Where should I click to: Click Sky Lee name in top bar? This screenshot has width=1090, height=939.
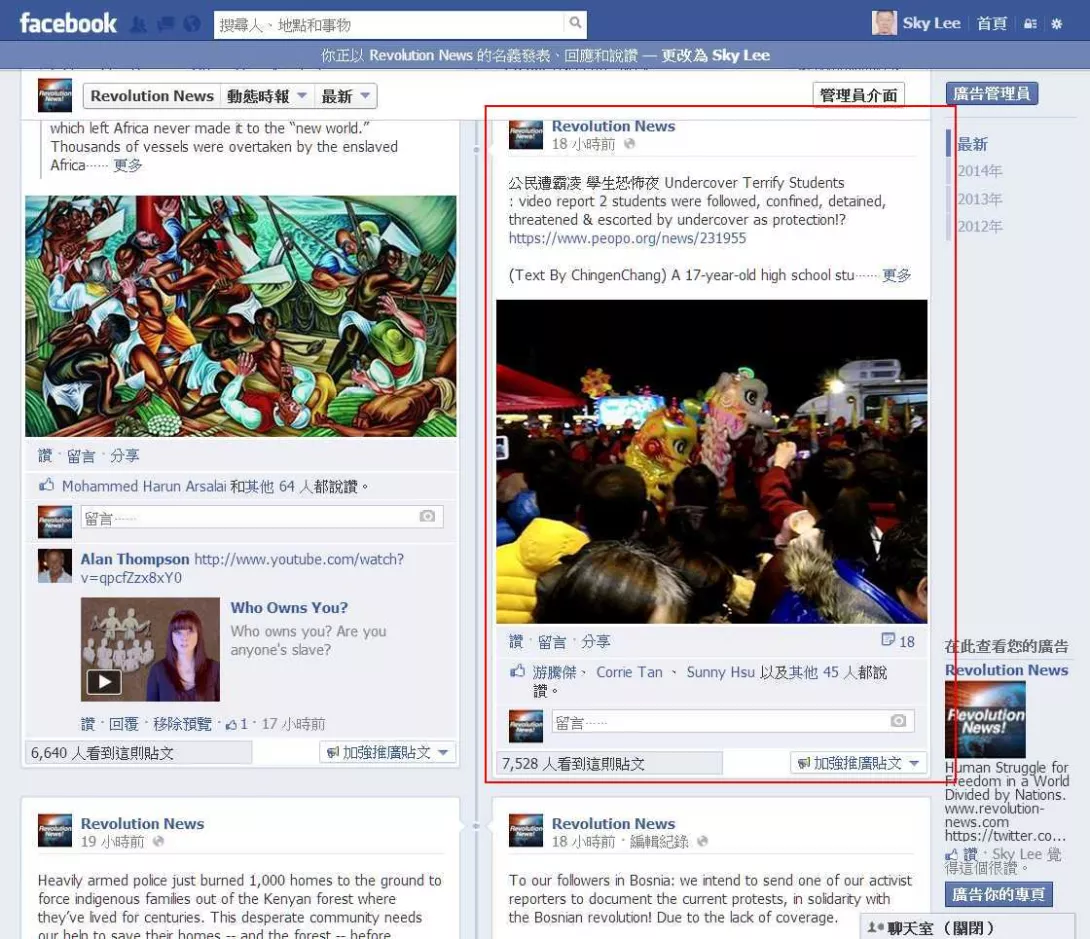pyautogui.click(x=932, y=24)
